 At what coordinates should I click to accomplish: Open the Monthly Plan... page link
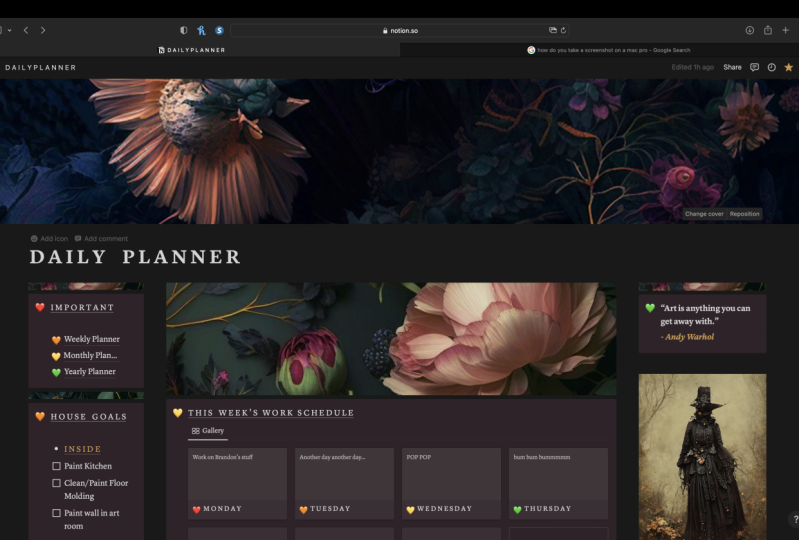[90, 356]
